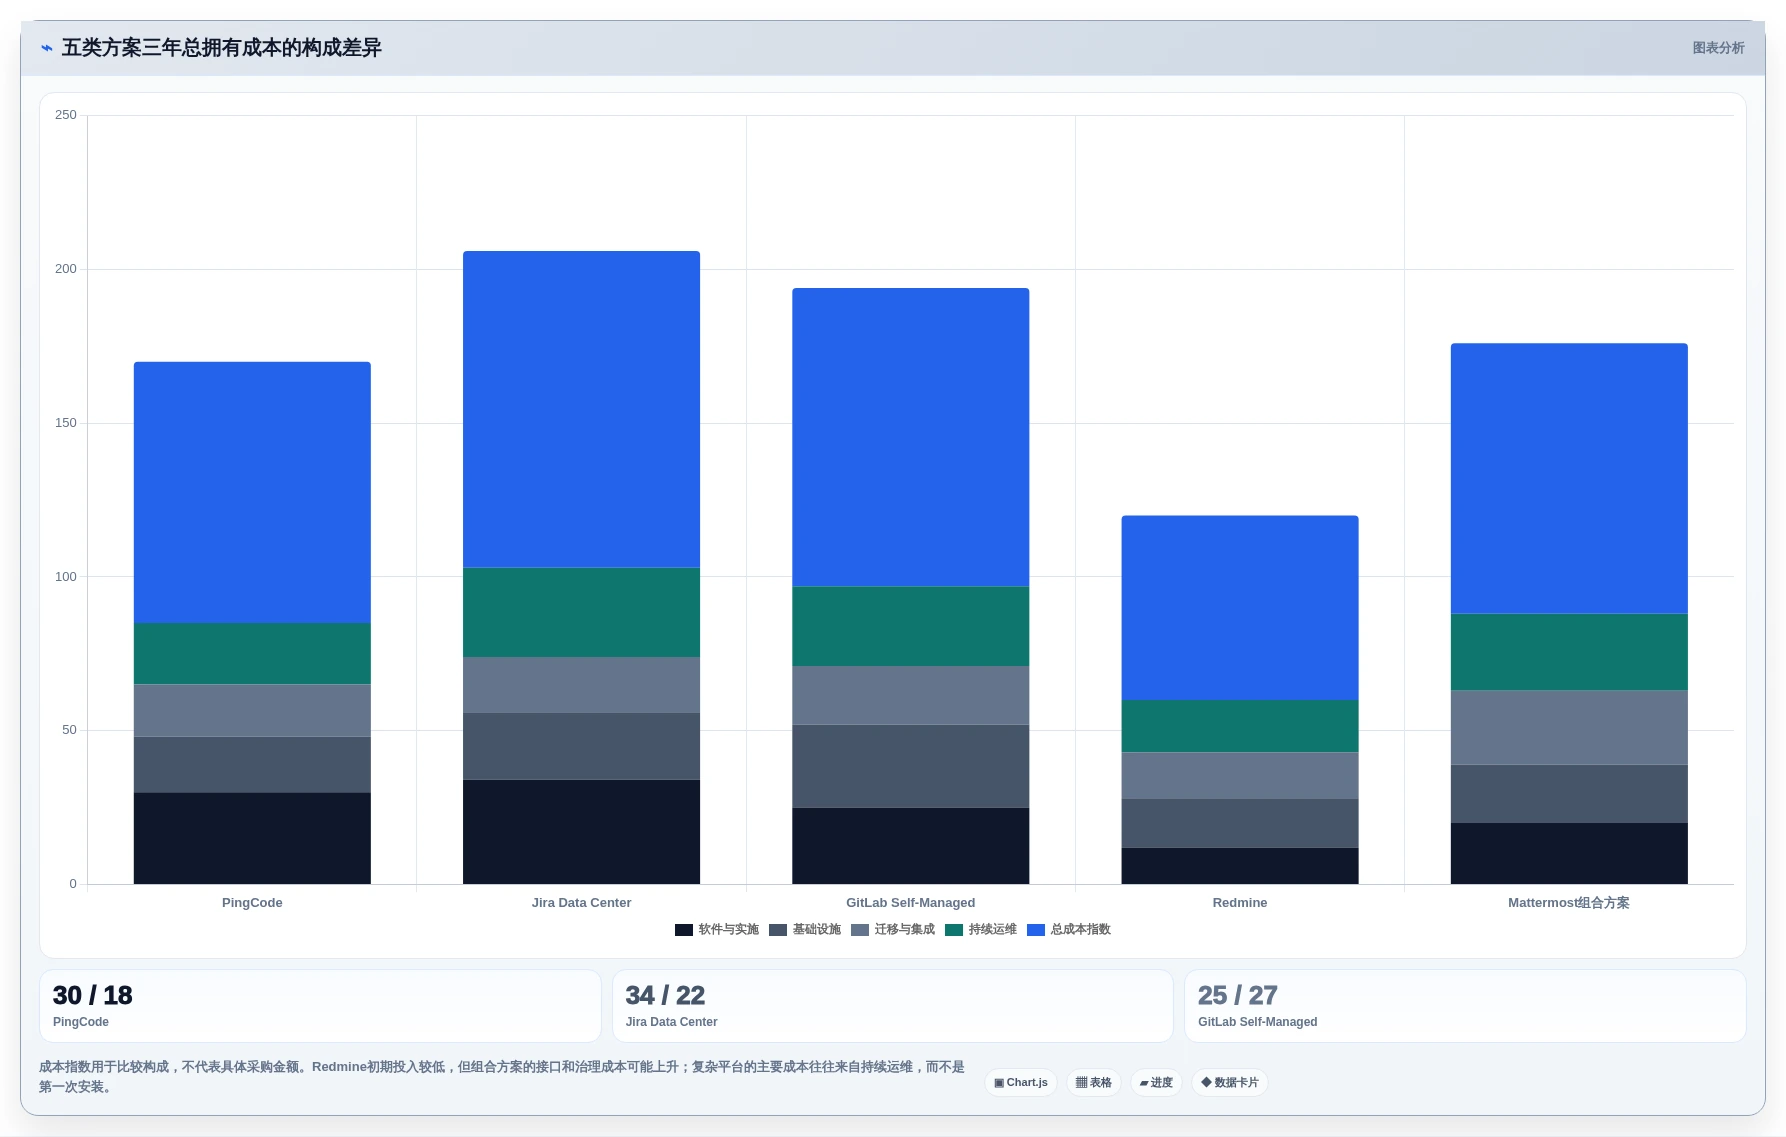1786x1137 pixels.
Task: Click the 100 y-axis tick label
Action: click(66, 577)
